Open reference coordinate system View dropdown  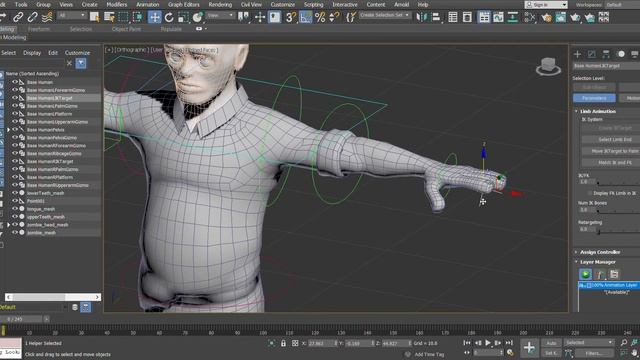221,16
